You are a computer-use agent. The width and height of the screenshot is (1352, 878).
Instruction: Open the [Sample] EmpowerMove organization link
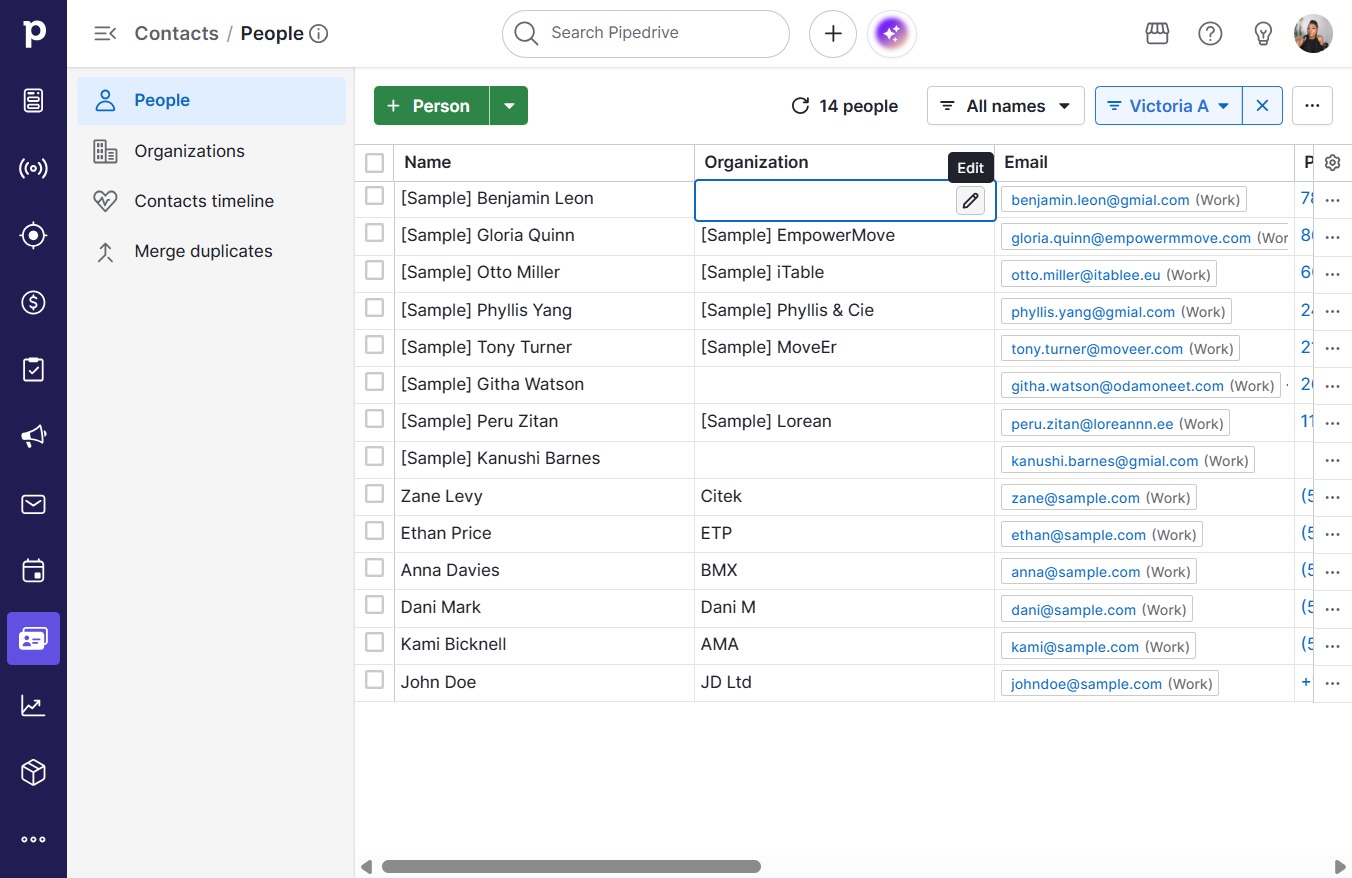[798, 235]
